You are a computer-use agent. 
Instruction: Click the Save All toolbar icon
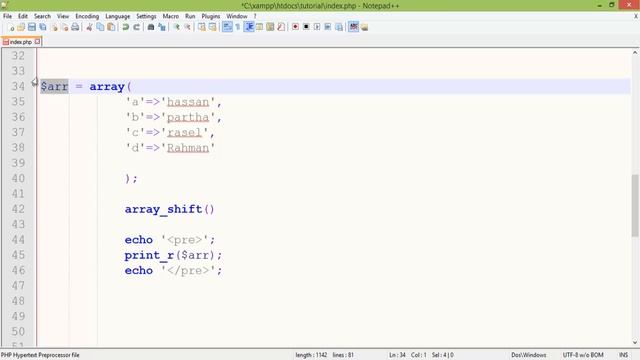42,27
